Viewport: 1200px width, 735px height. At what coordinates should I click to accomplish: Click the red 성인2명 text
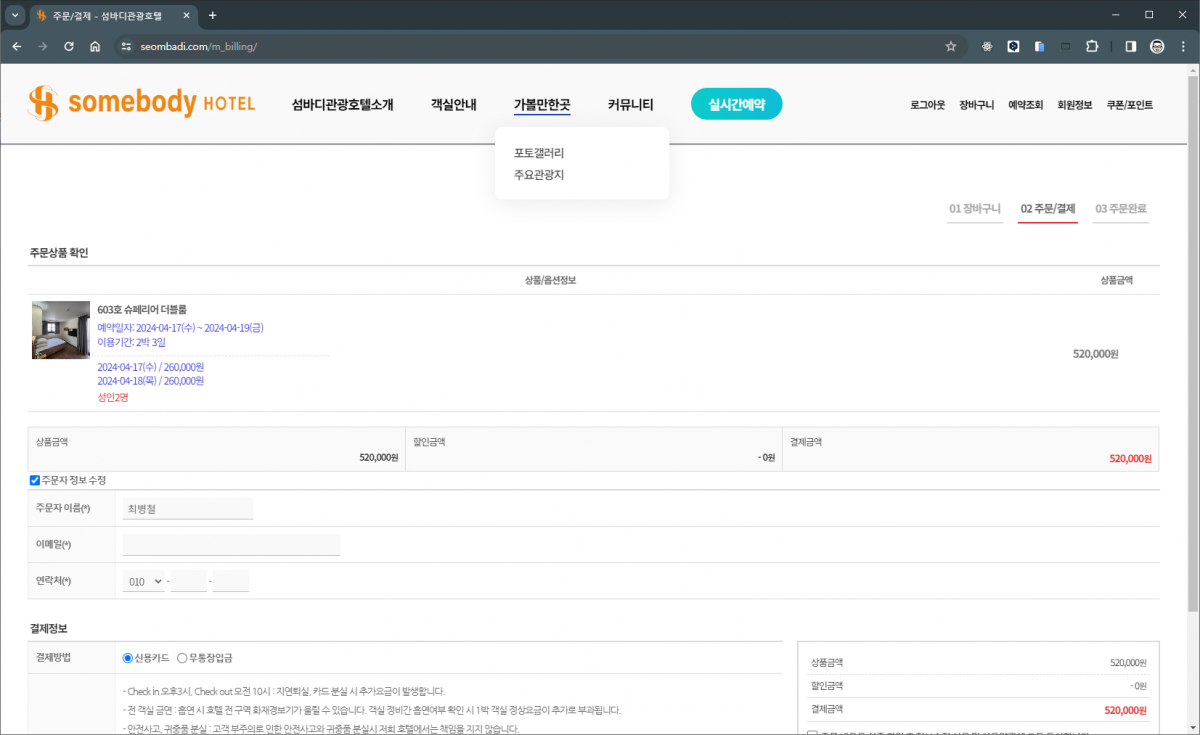tap(113, 397)
